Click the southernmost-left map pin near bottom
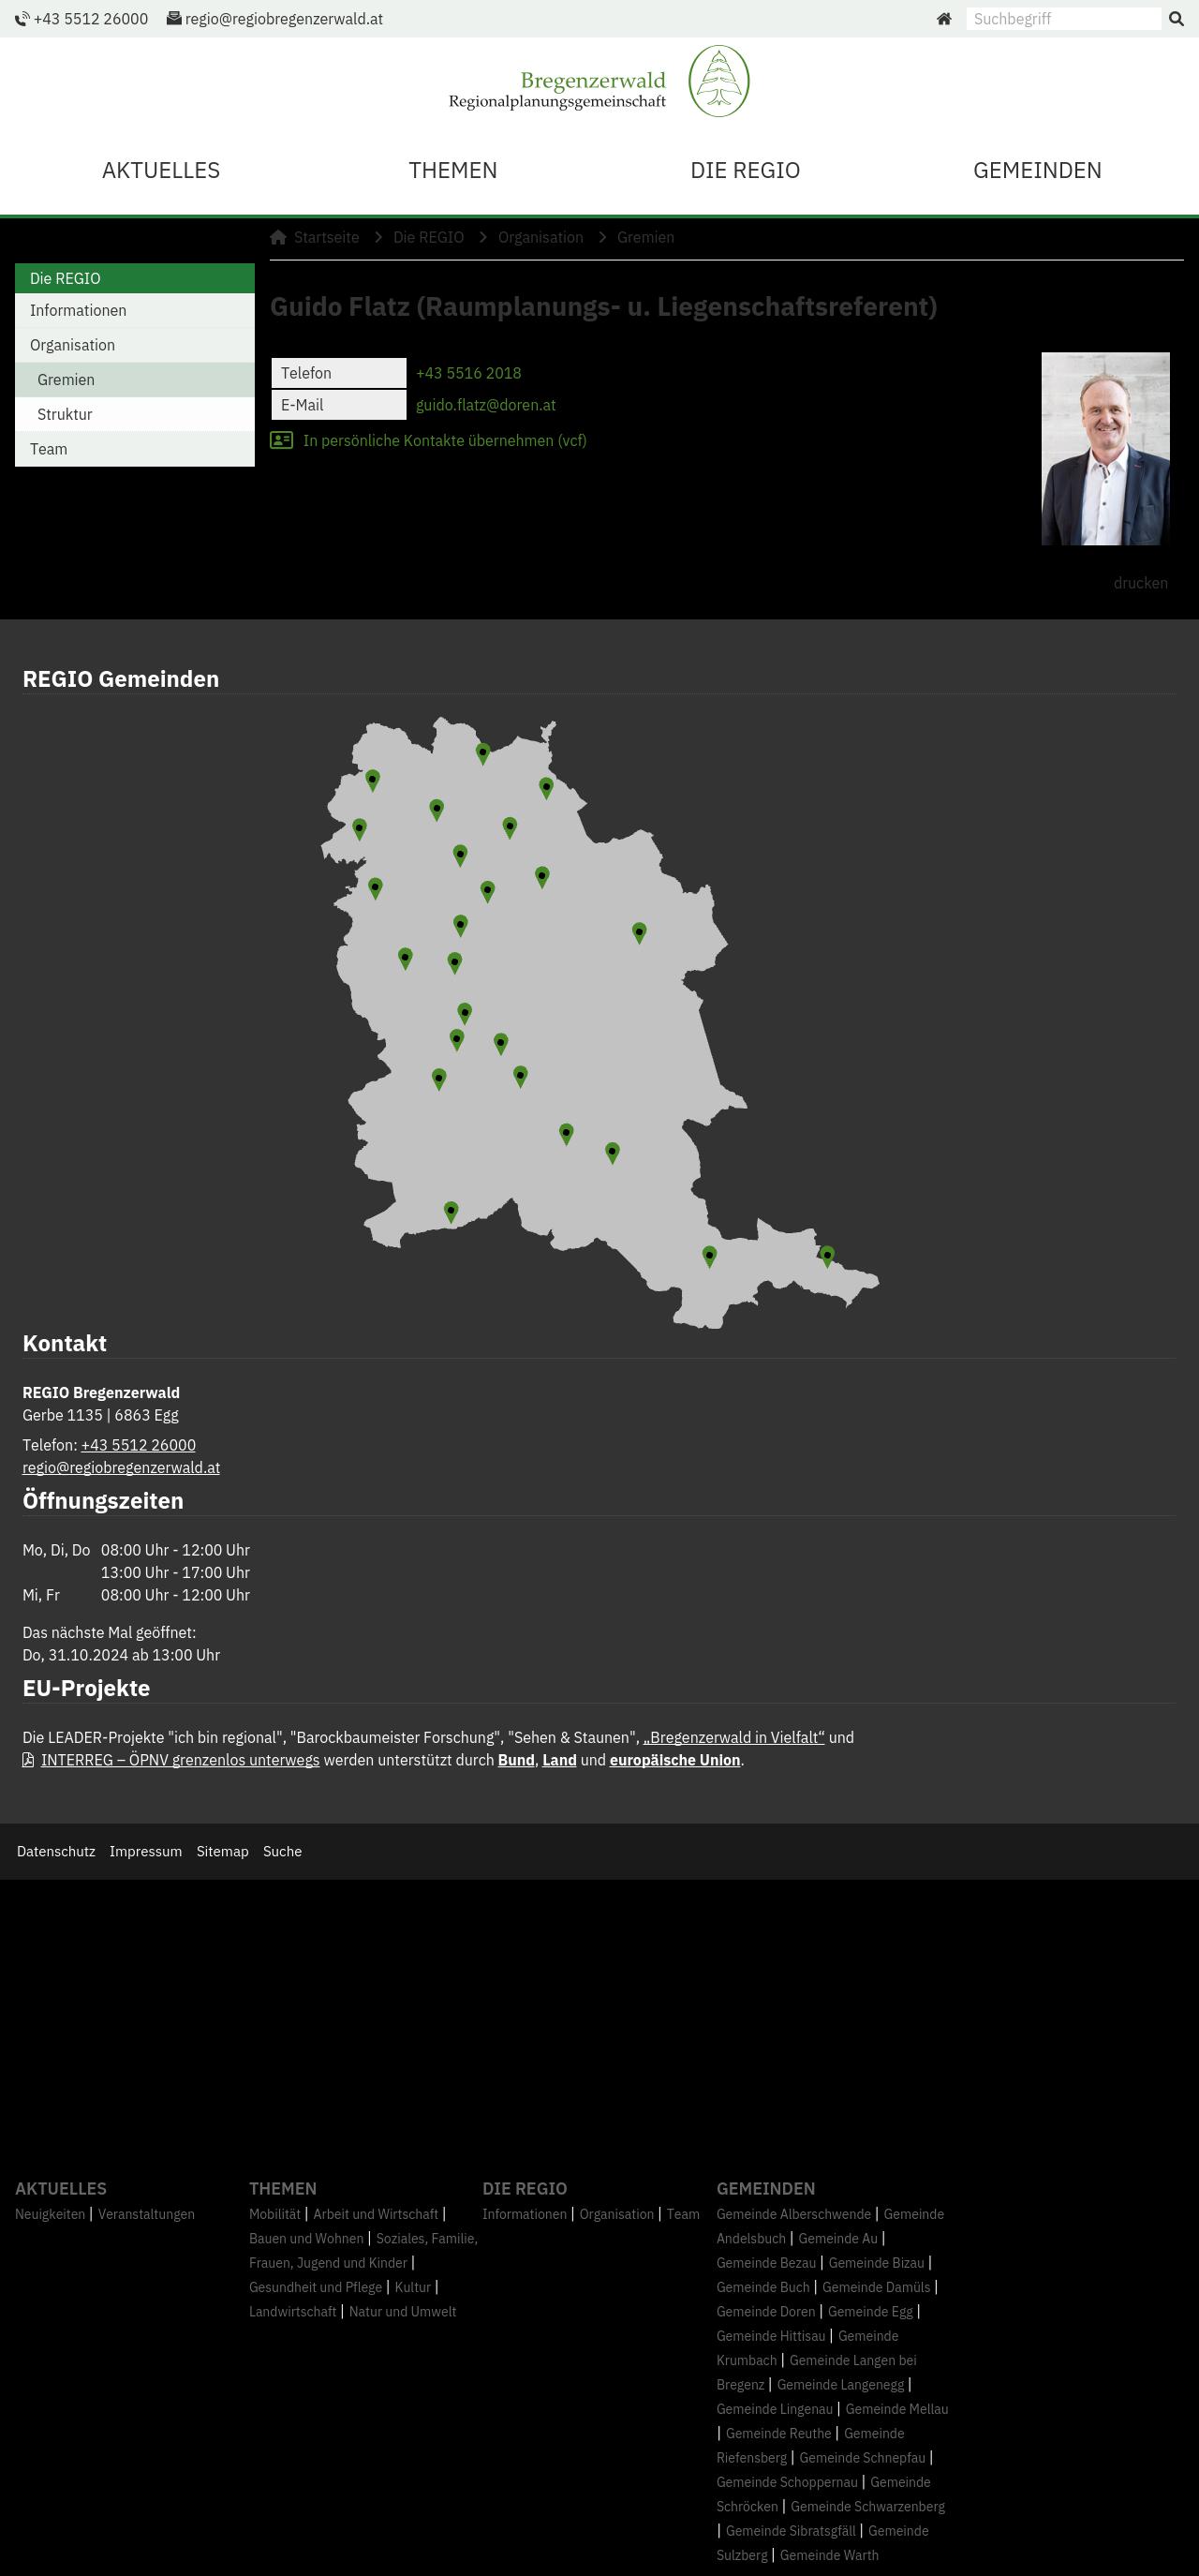The width and height of the screenshot is (1199, 2576). [451, 1212]
